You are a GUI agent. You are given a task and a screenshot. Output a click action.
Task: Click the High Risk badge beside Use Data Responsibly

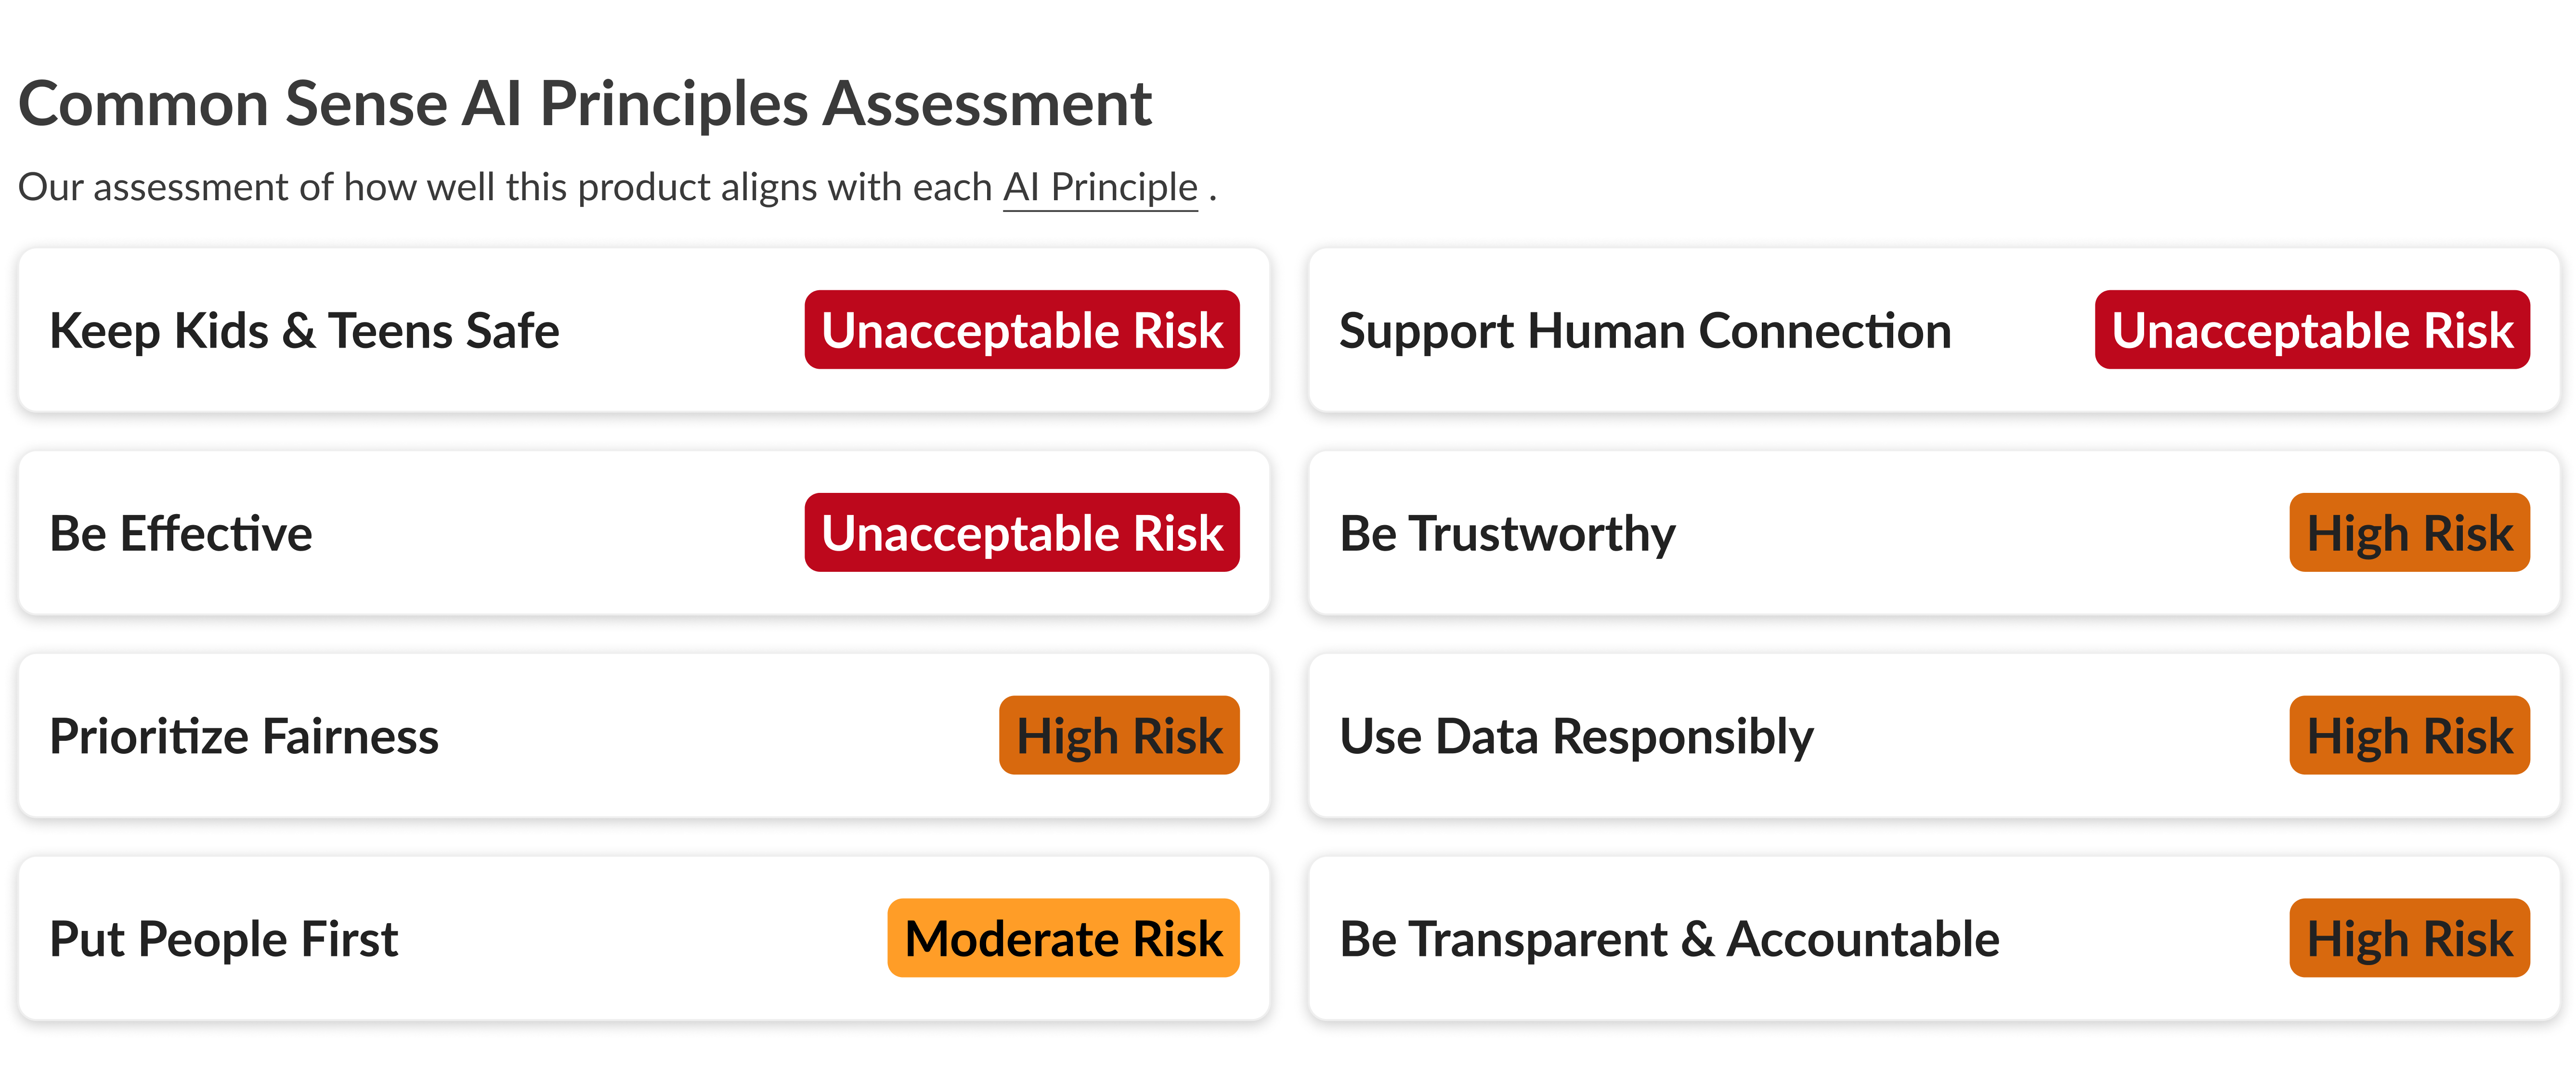2410,736
